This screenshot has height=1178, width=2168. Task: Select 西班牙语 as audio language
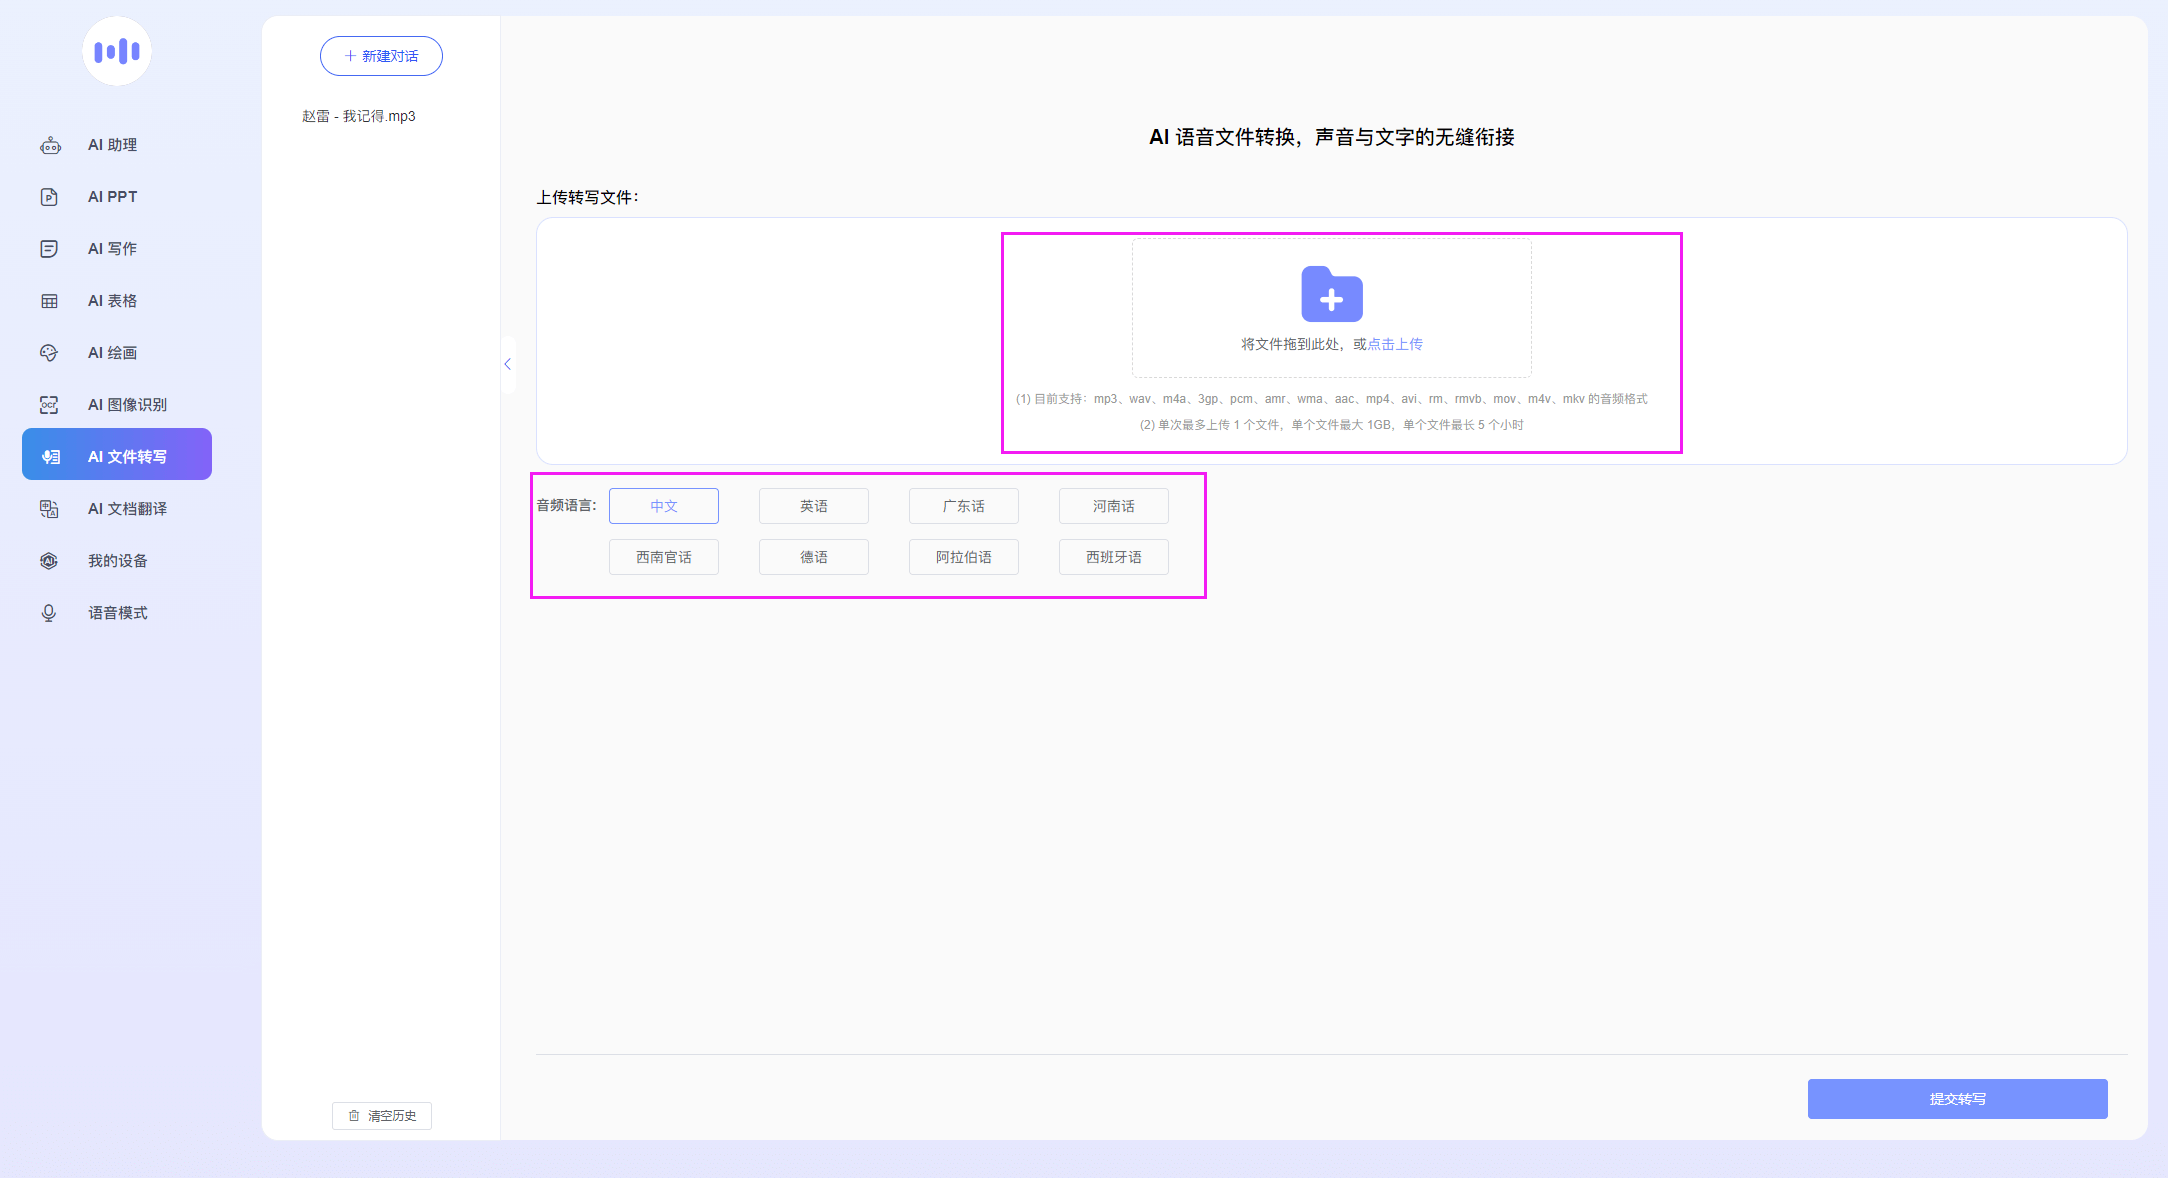tap(1113, 557)
